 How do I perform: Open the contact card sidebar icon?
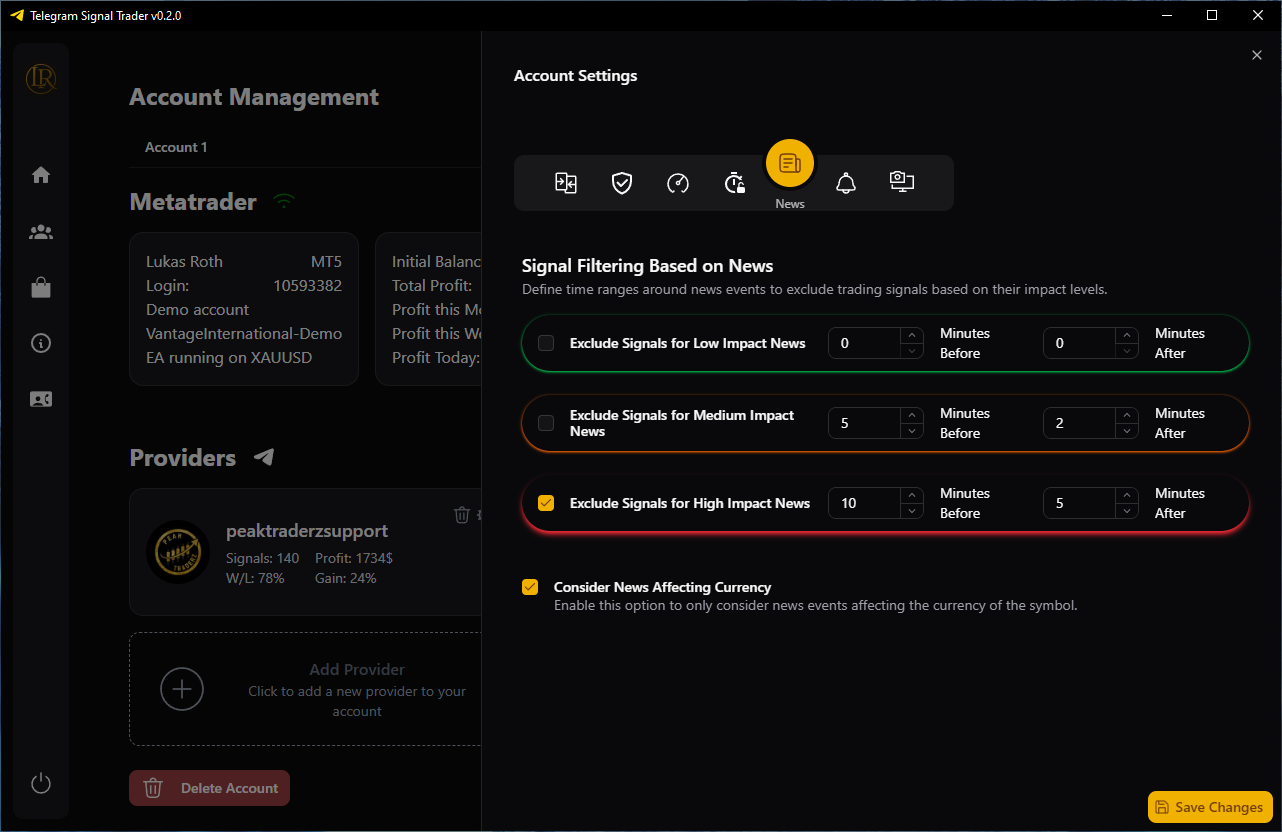pyautogui.click(x=41, y=399)
